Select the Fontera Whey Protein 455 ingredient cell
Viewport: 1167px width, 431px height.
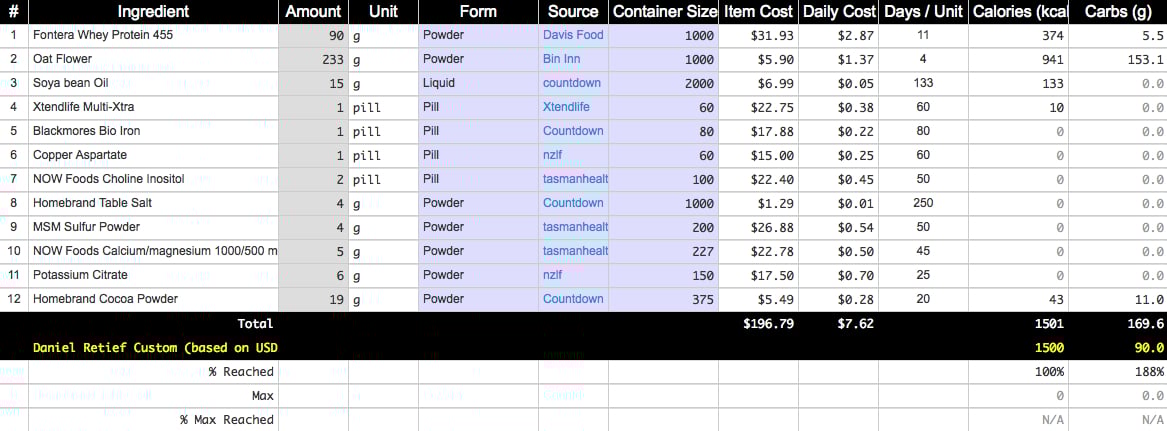pyautogui.click(x=153, y=35)
